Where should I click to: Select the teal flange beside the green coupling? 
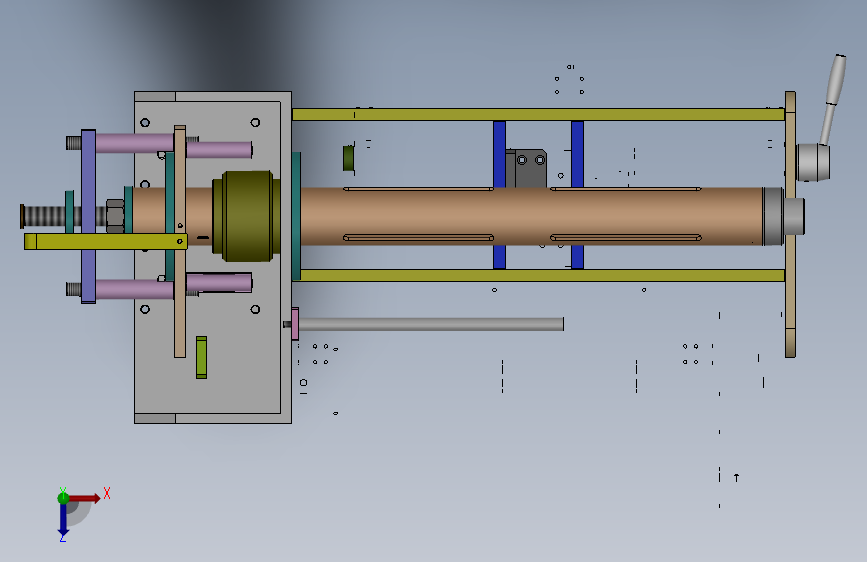[296, 216]
